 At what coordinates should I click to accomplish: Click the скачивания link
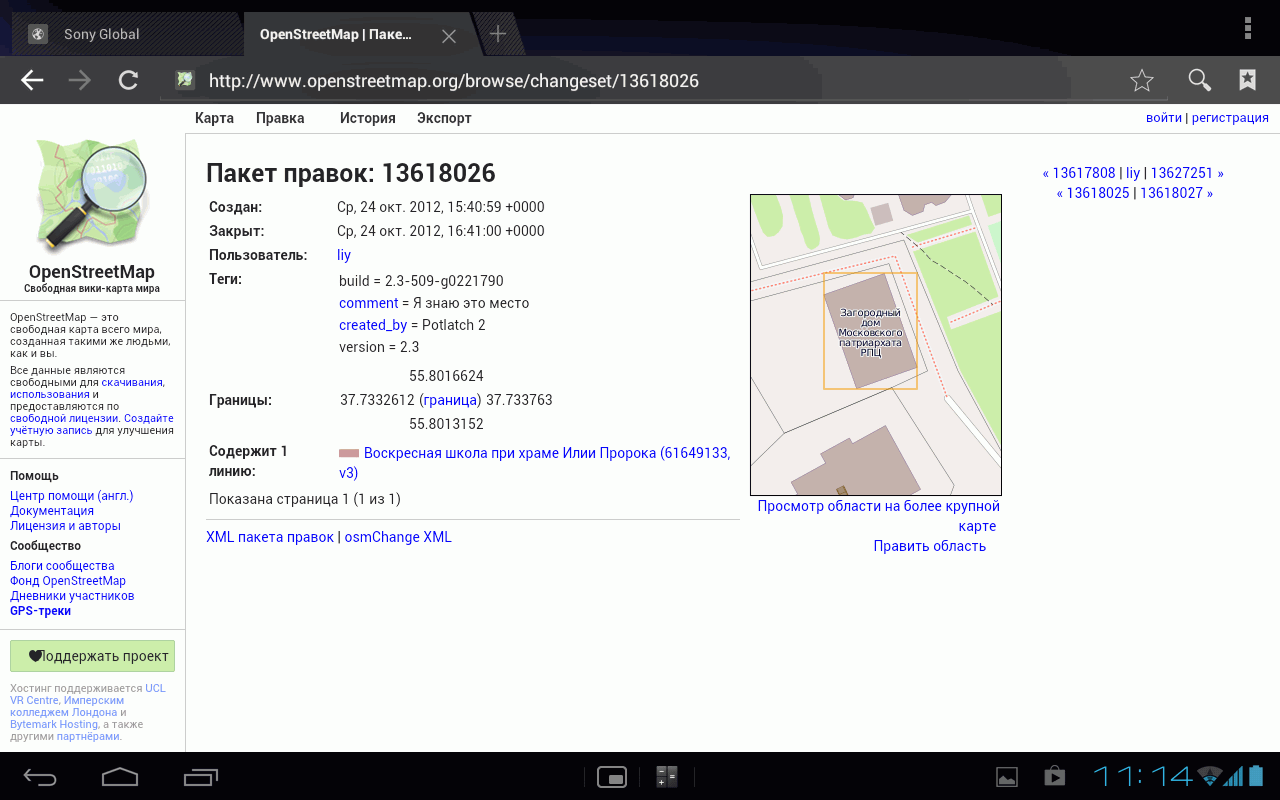pyautogui.click(x=132, y=382)
